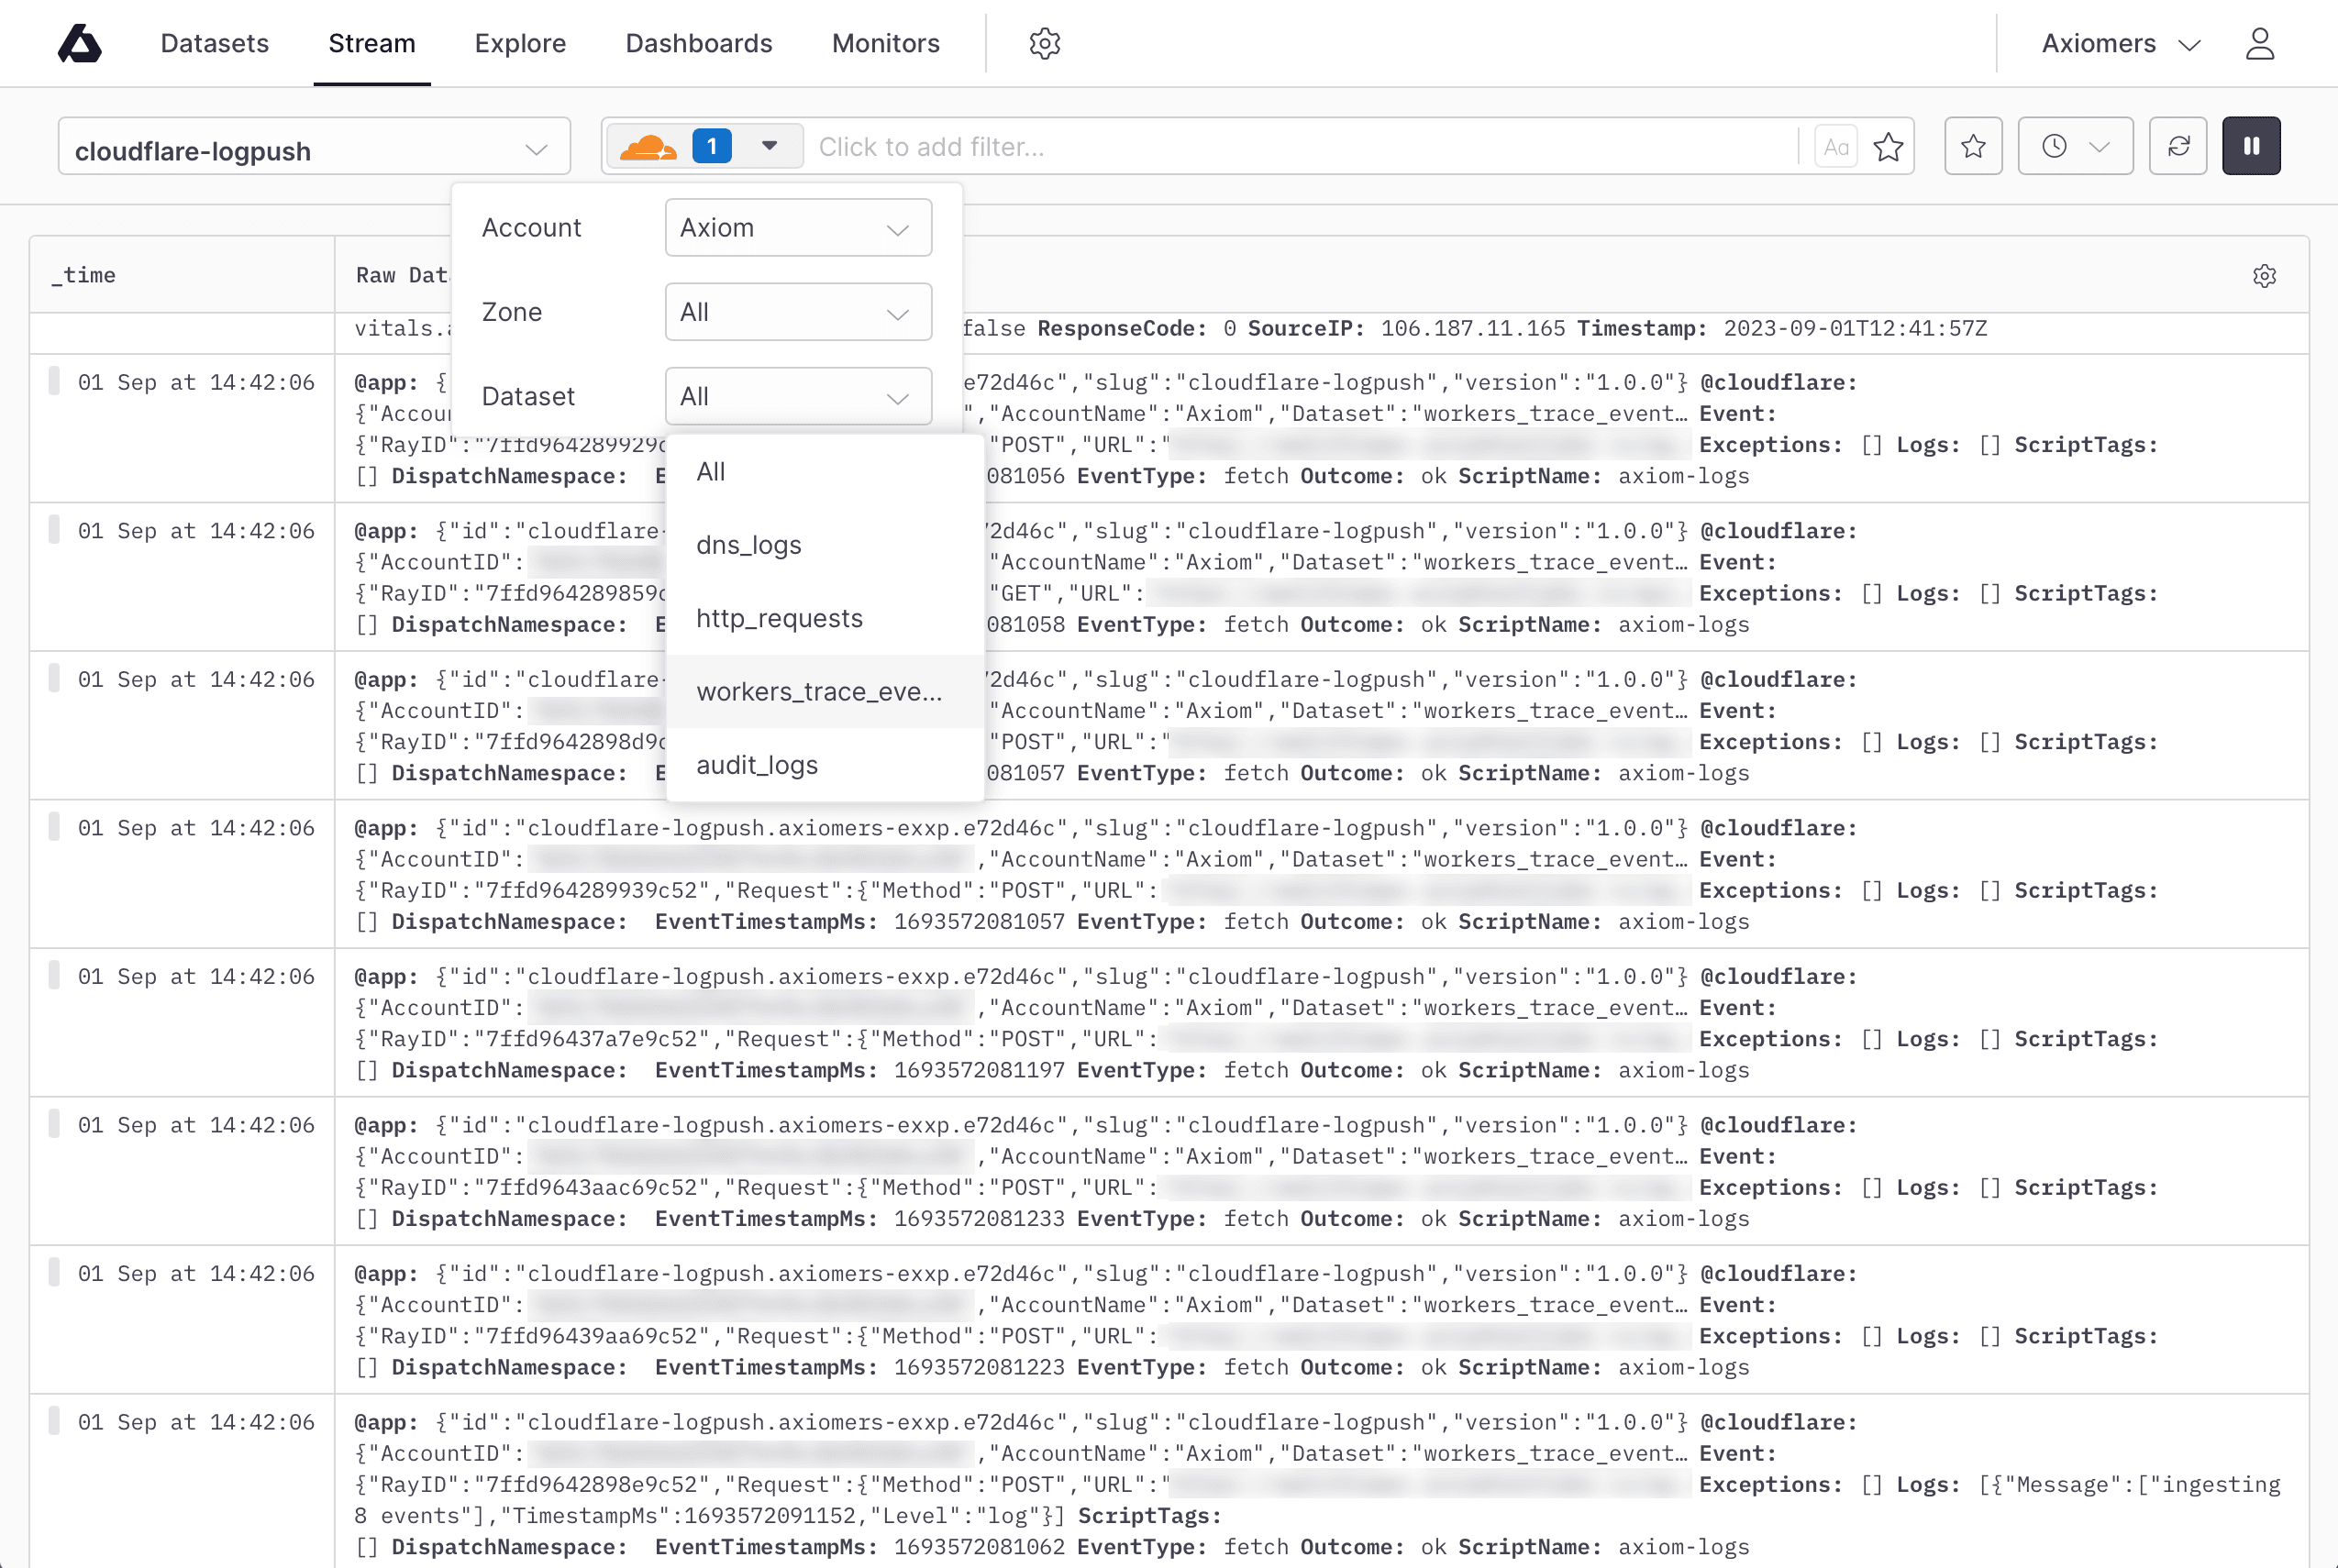Open the Account dropdown showing Axiom
The width and height of the screenshot is (2338, 1568).
[x=798, y=228]
